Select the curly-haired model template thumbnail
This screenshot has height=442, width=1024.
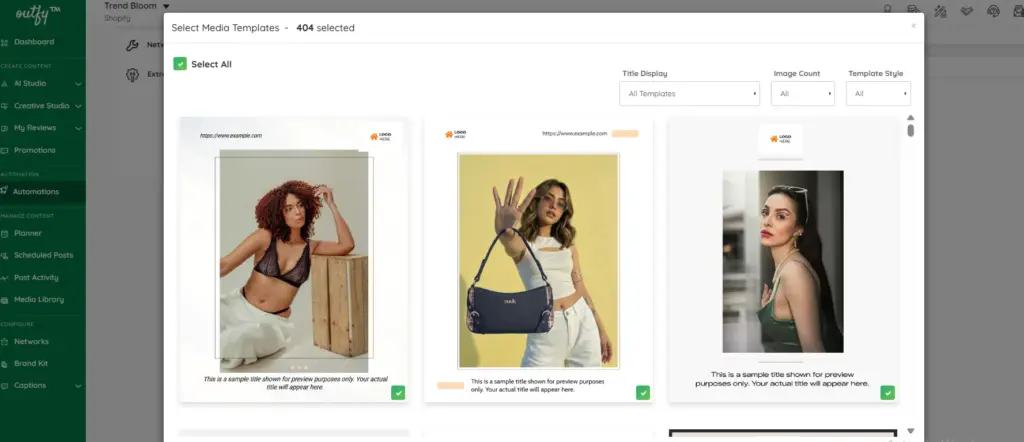click(294, 259)
